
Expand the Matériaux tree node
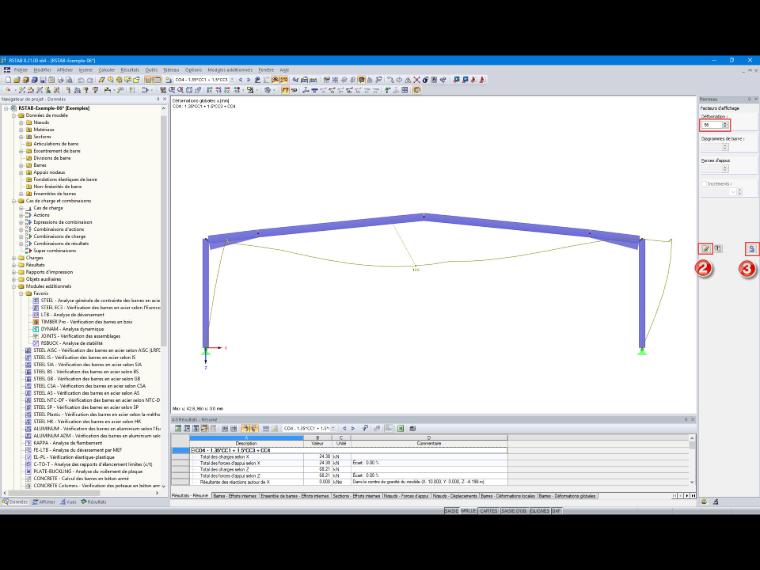pyautogui.click(x=21, y=129)
